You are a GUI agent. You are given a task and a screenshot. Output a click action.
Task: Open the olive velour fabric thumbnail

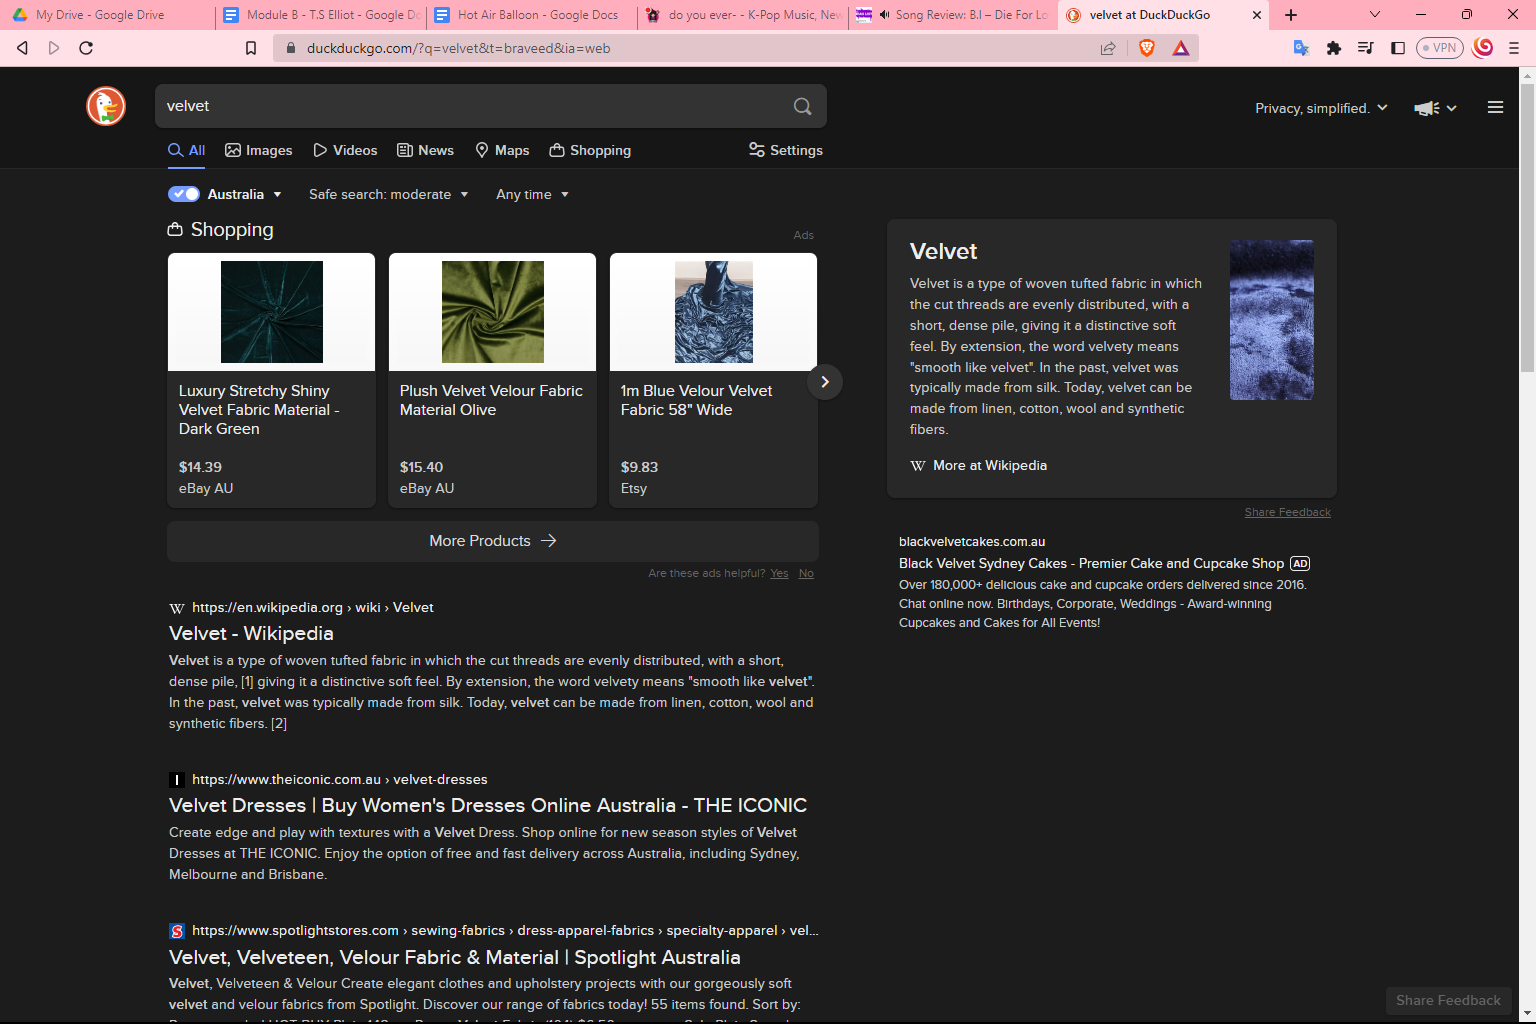493,312
